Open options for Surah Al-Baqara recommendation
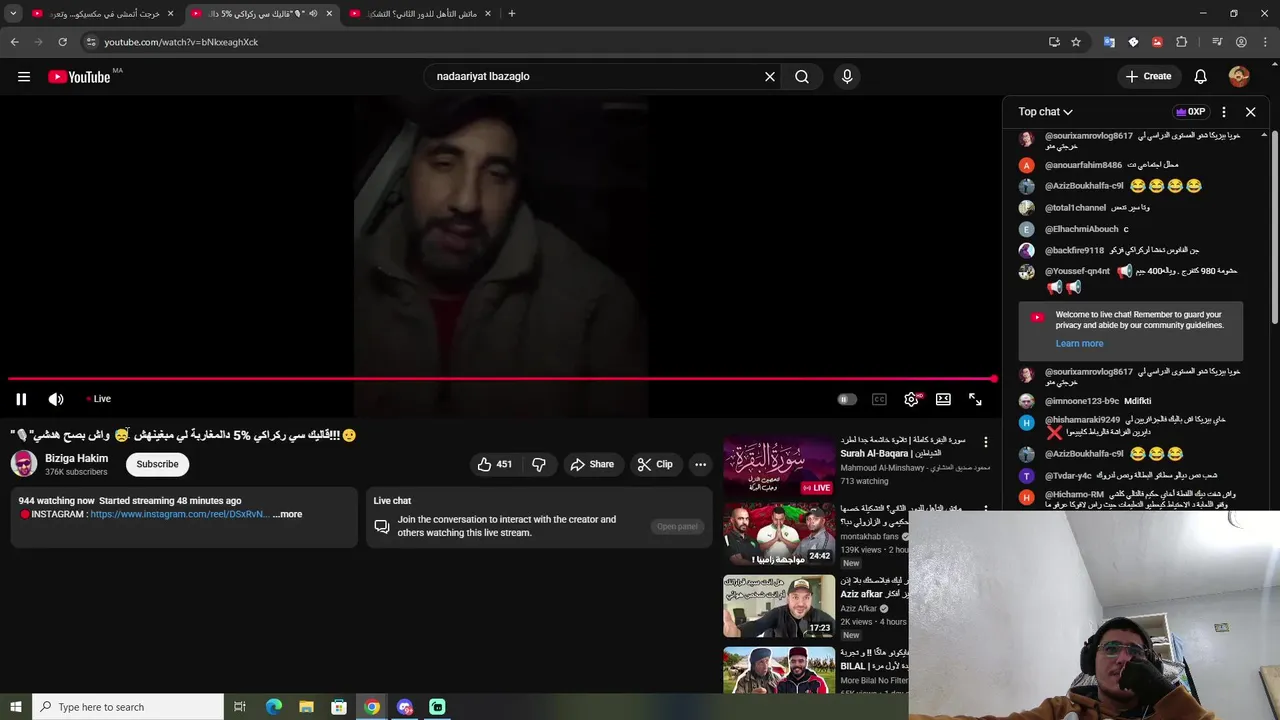 pyautogui.click(x=985, y=442)
